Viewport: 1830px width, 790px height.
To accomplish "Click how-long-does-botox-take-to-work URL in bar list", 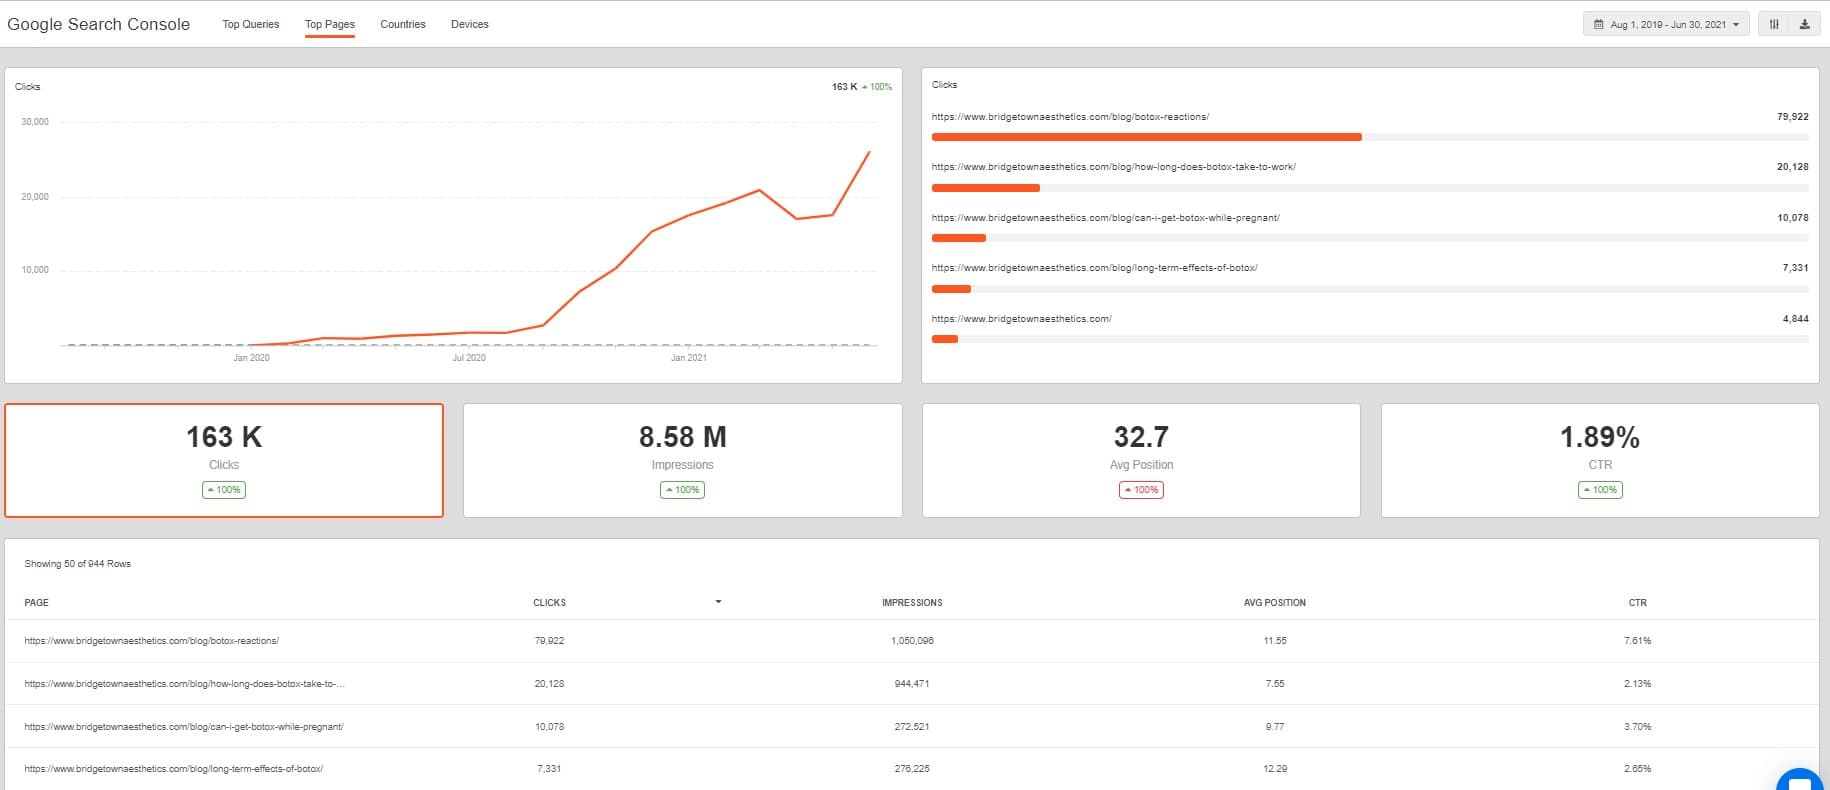I will click(x=1113, y=167).
